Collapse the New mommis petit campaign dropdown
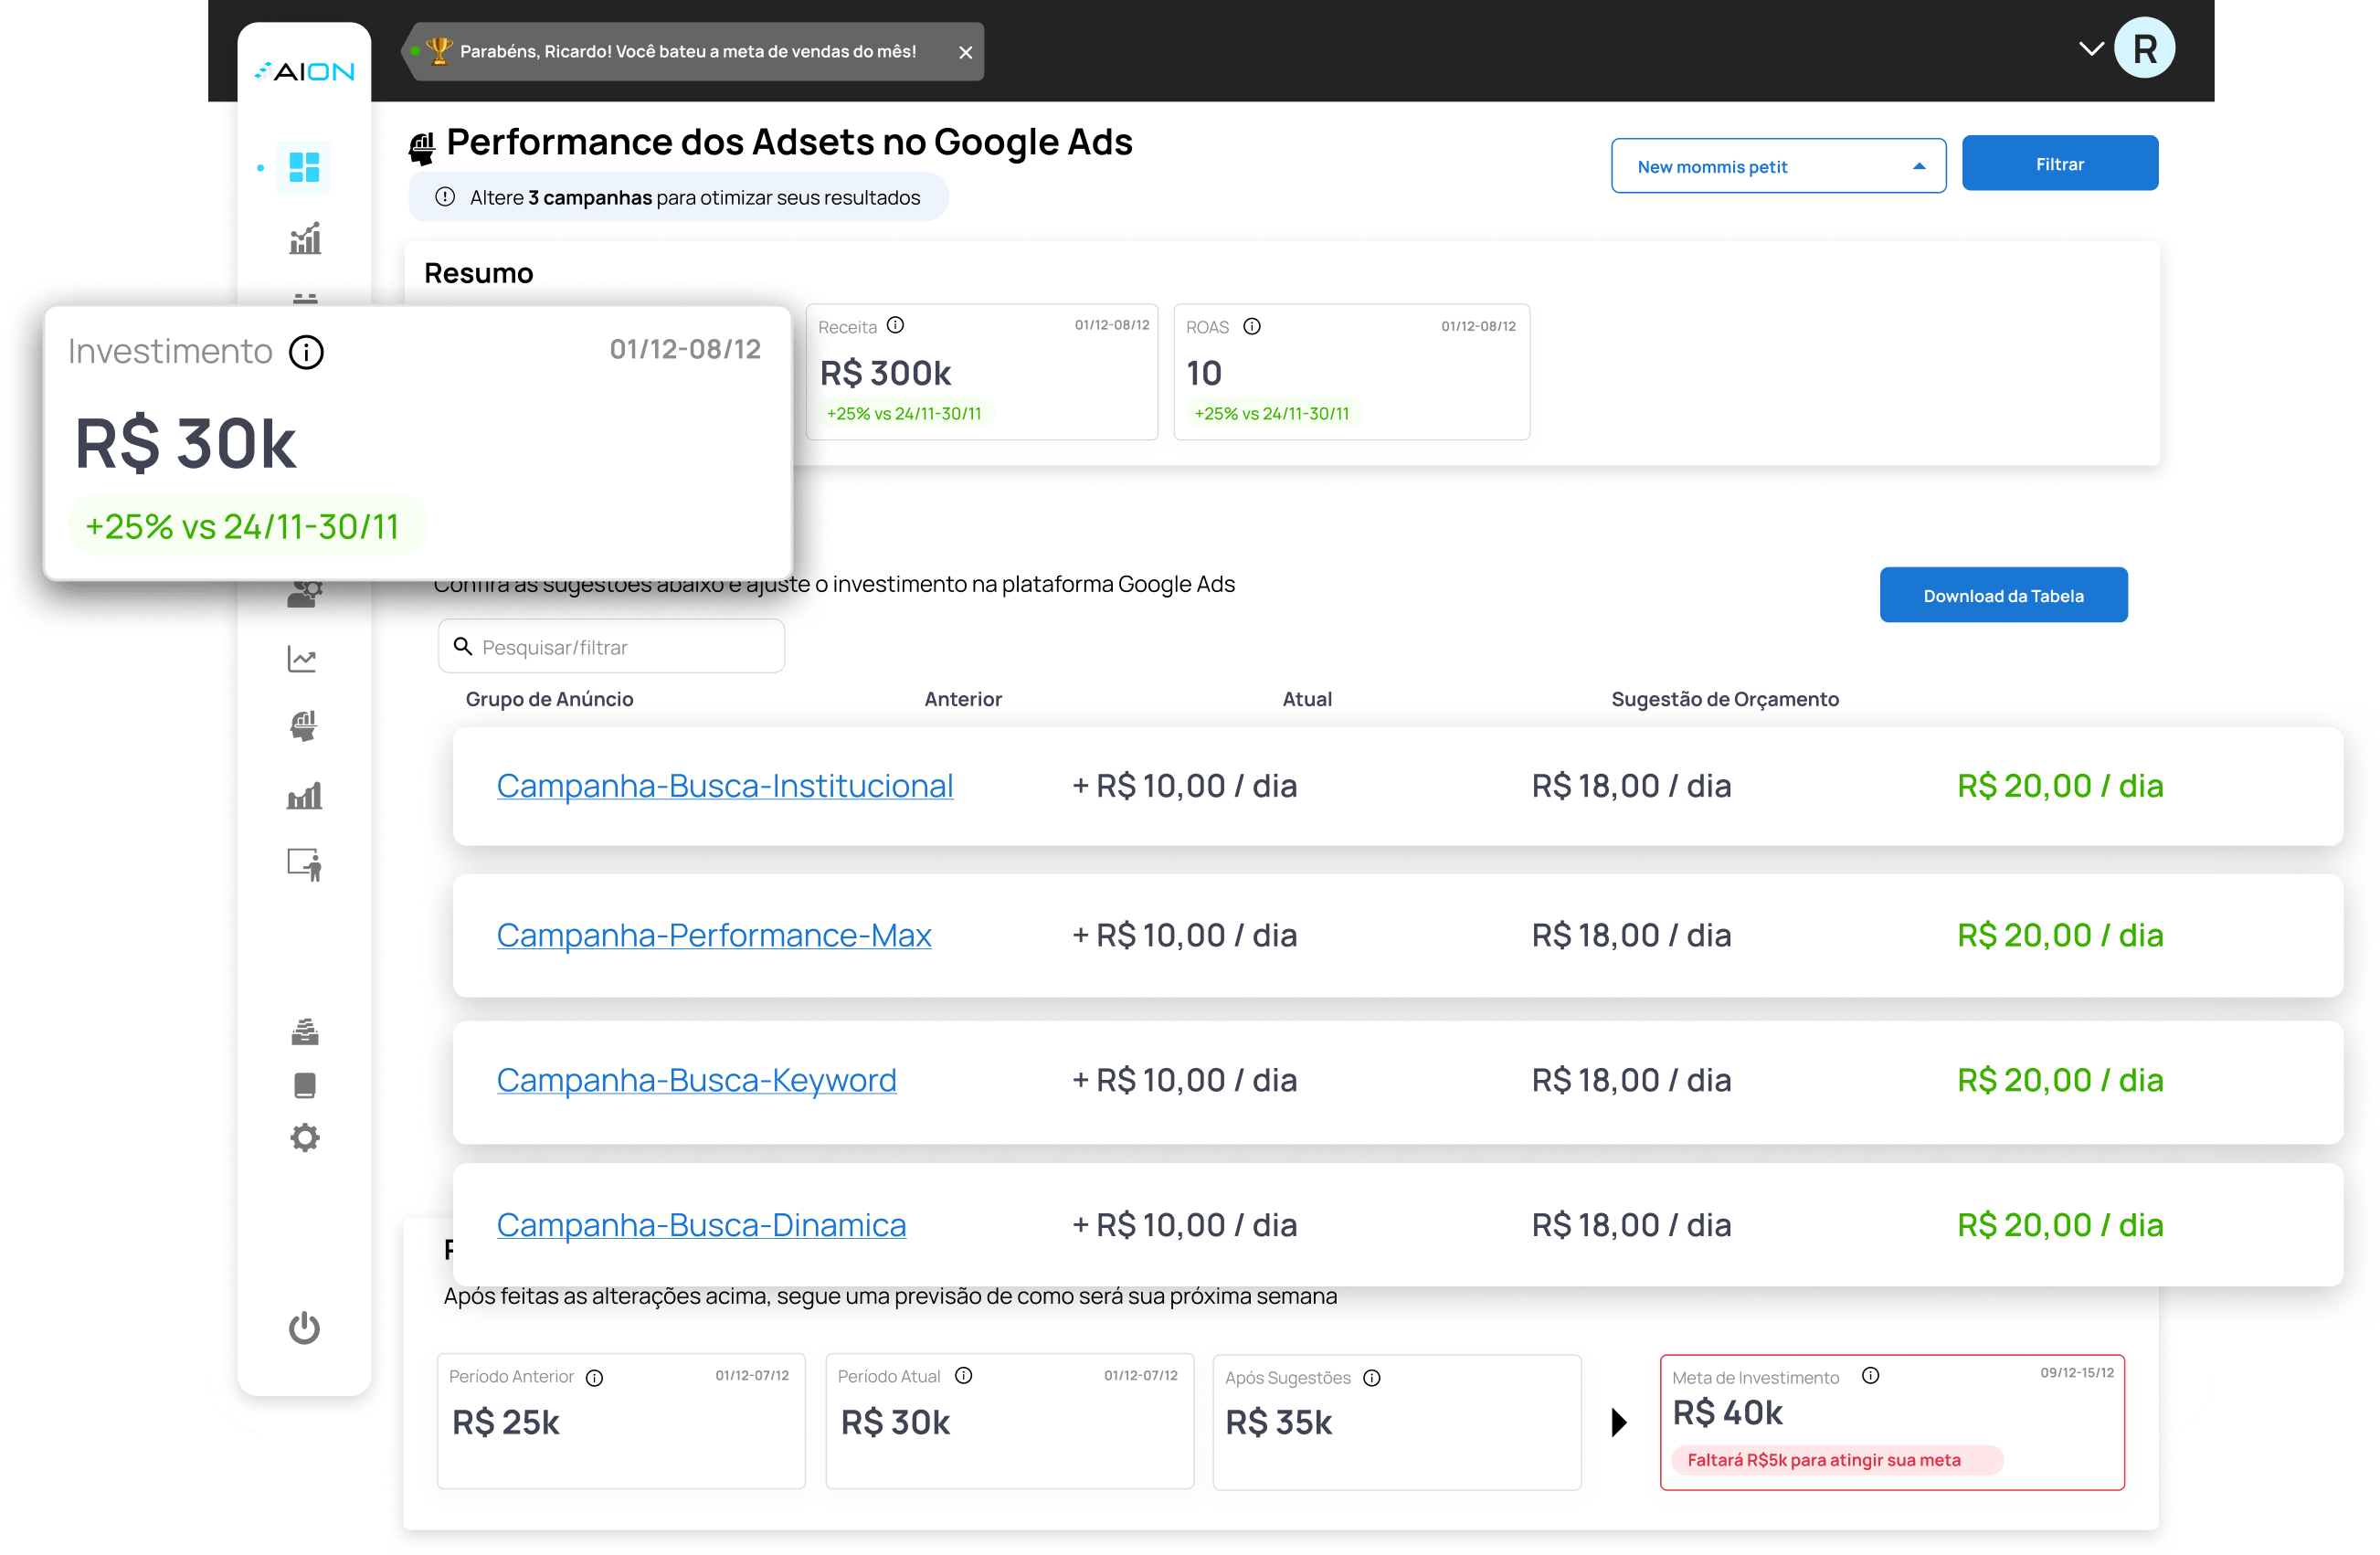The image size is (2380, 1555). [x=1921, y=165]
